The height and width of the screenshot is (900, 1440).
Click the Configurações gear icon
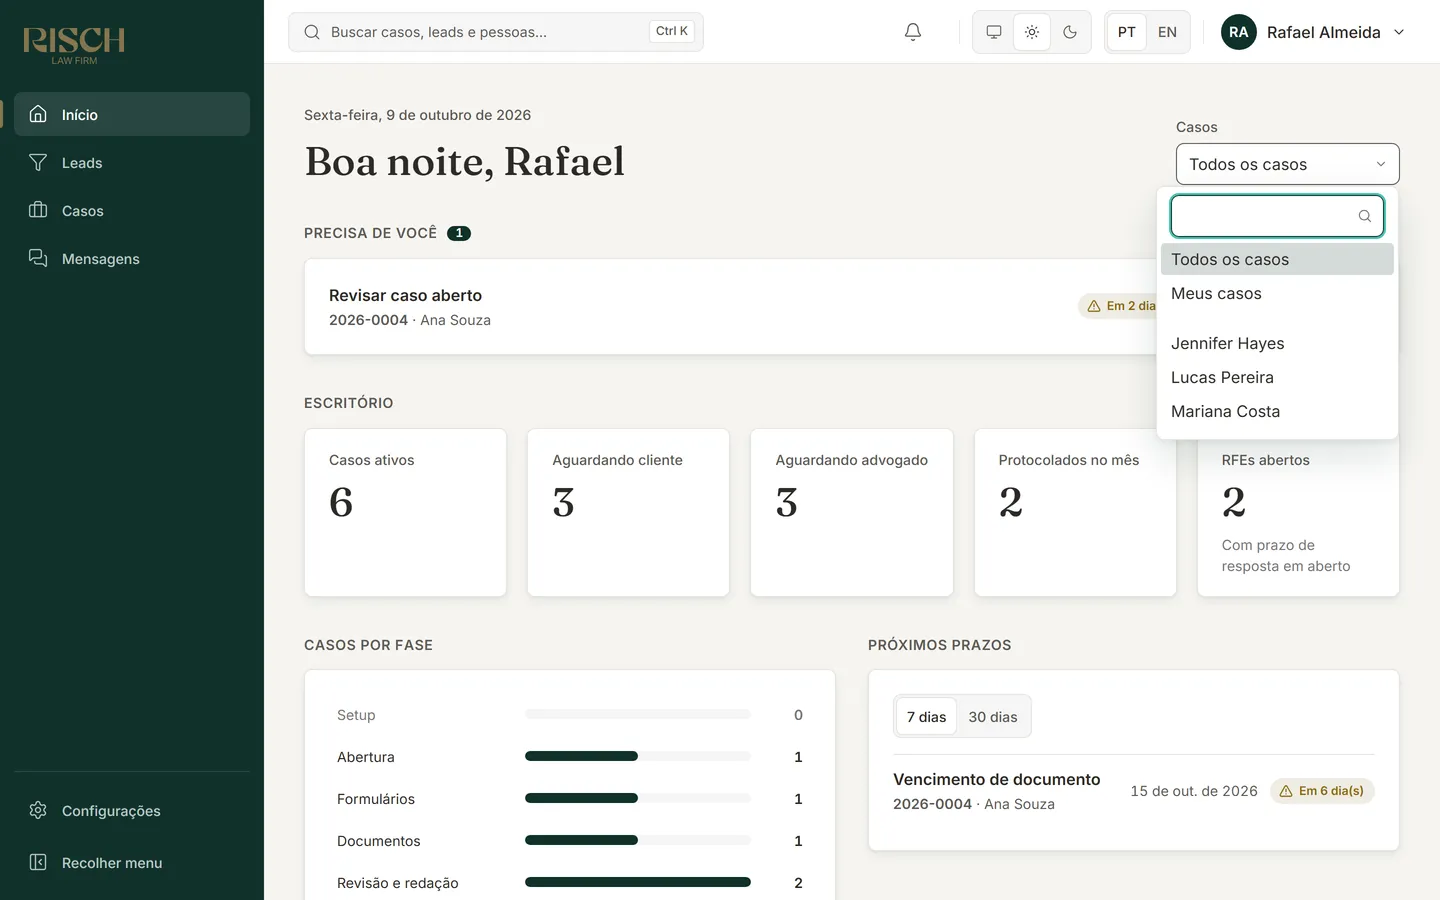coord(38,810)
